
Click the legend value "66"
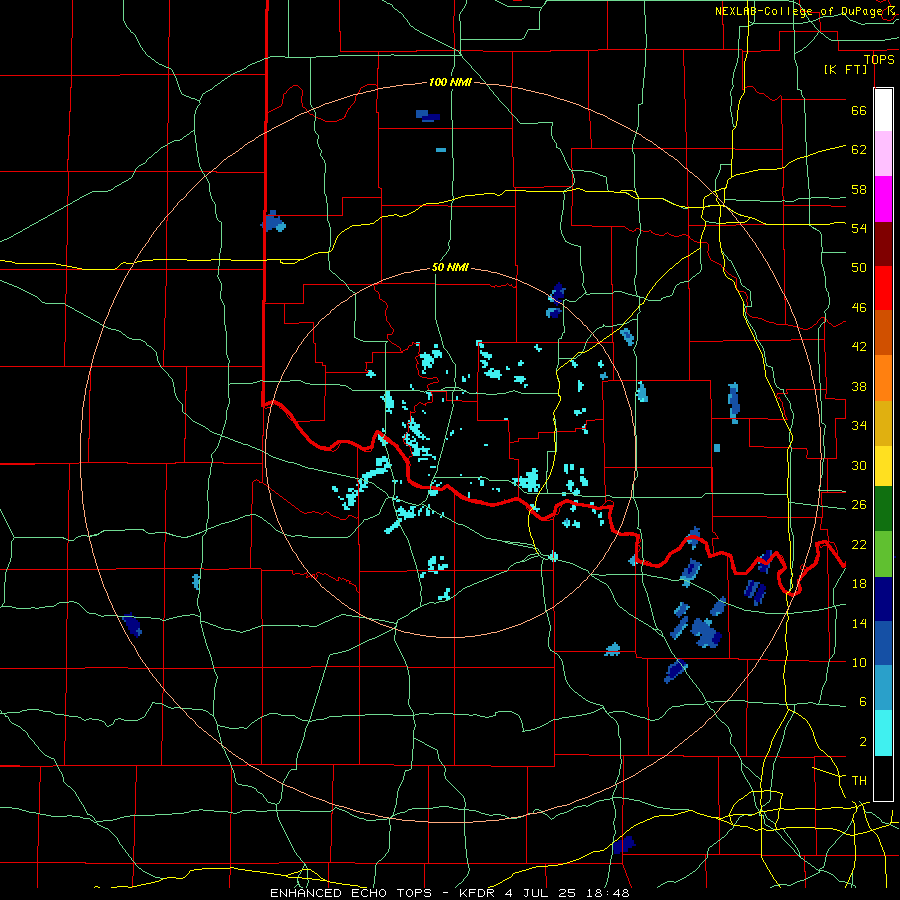point(859,110)
